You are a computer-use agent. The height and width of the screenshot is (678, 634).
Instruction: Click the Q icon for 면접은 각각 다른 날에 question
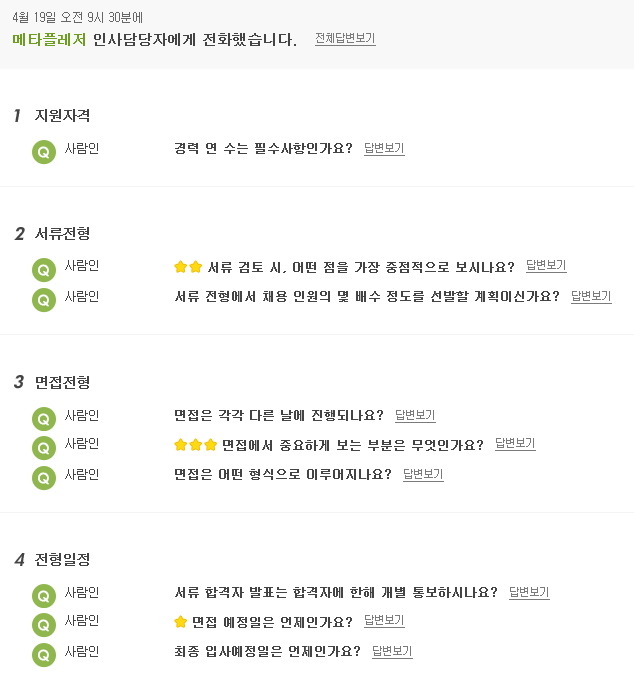tap(44, 419)
